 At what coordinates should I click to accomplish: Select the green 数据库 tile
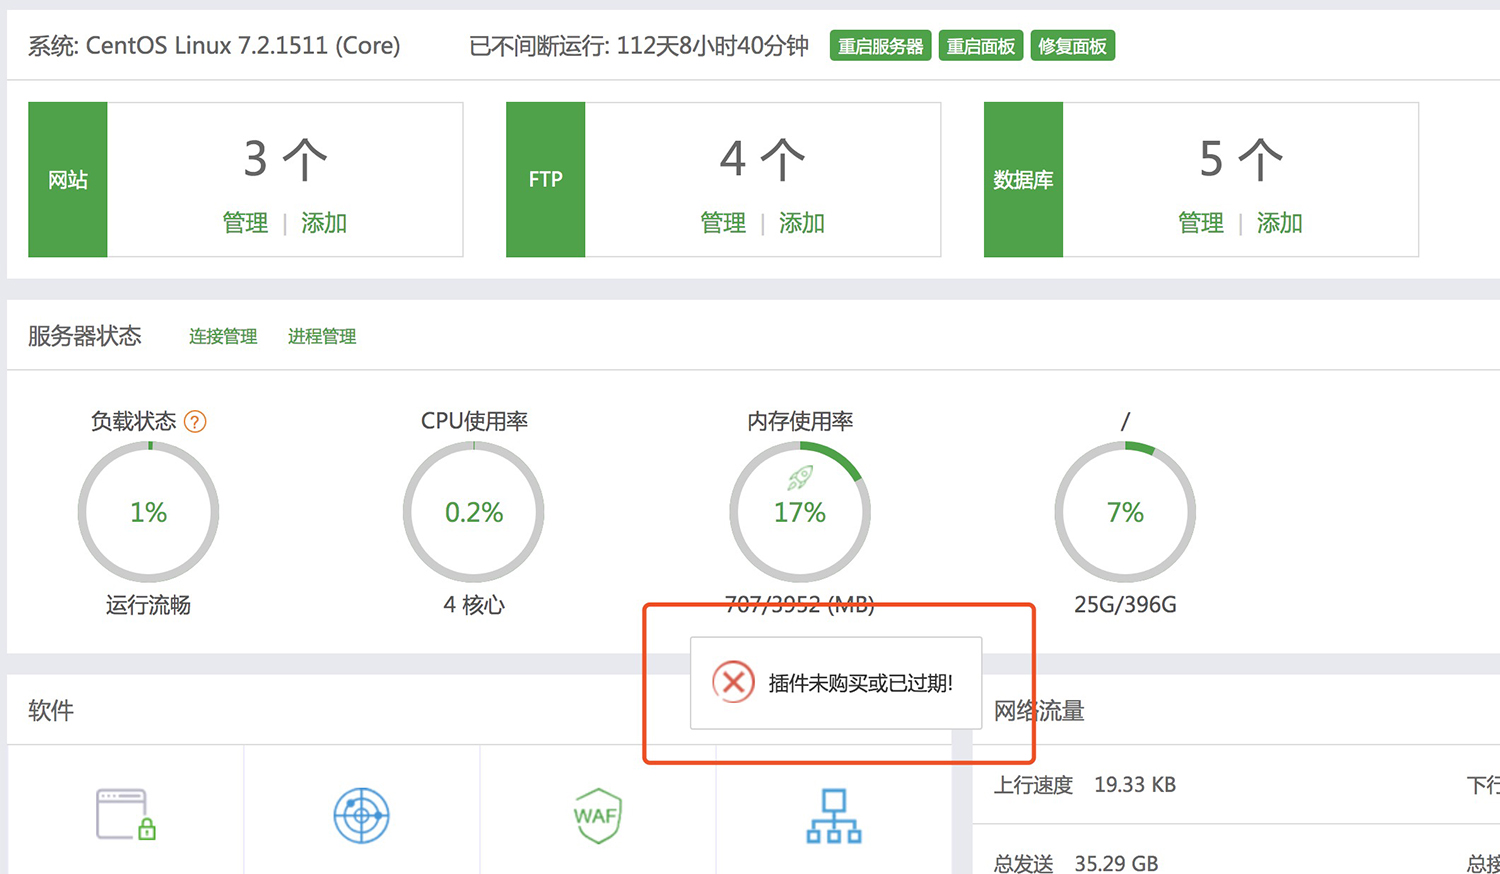1023,180
